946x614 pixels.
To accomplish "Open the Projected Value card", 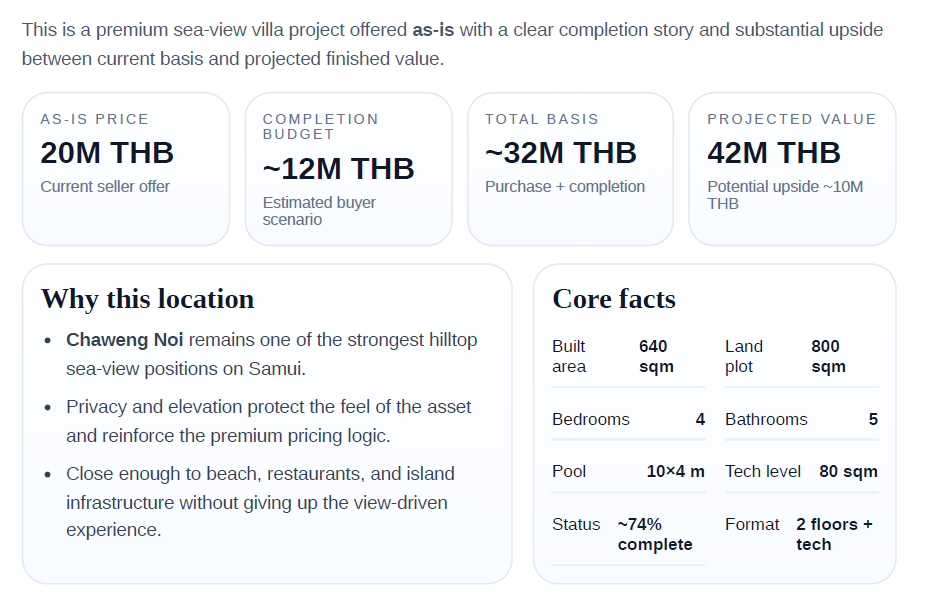I will [792, 168].
